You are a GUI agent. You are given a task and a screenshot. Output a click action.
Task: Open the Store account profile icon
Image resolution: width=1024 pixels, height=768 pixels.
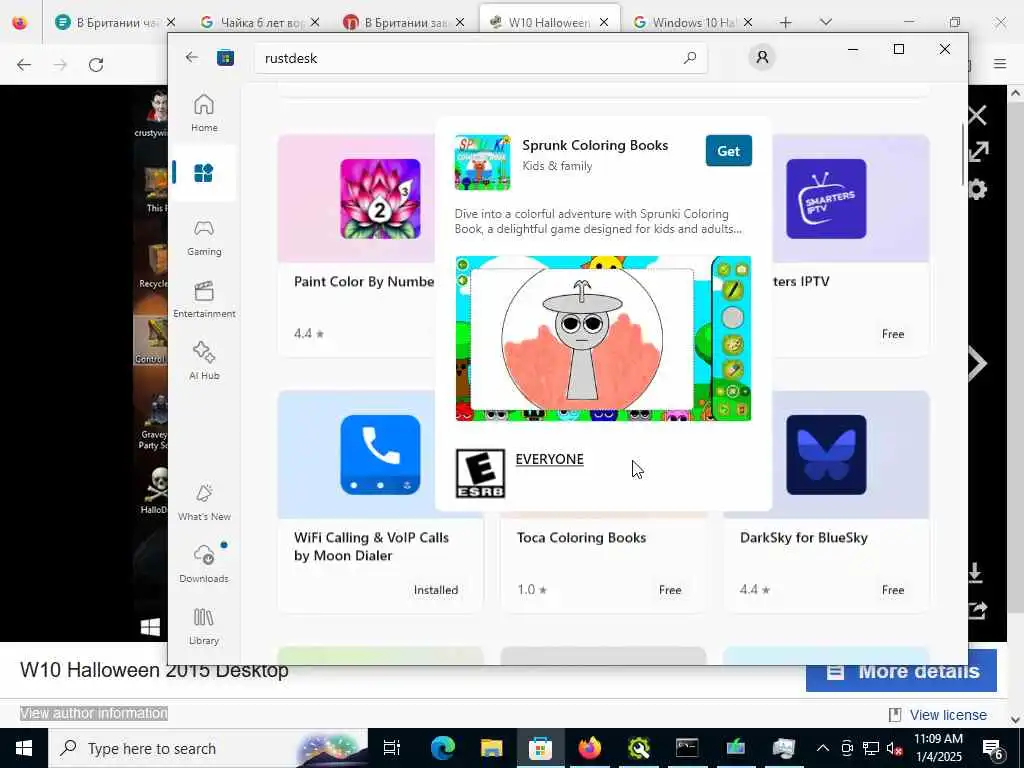[761, 57]
